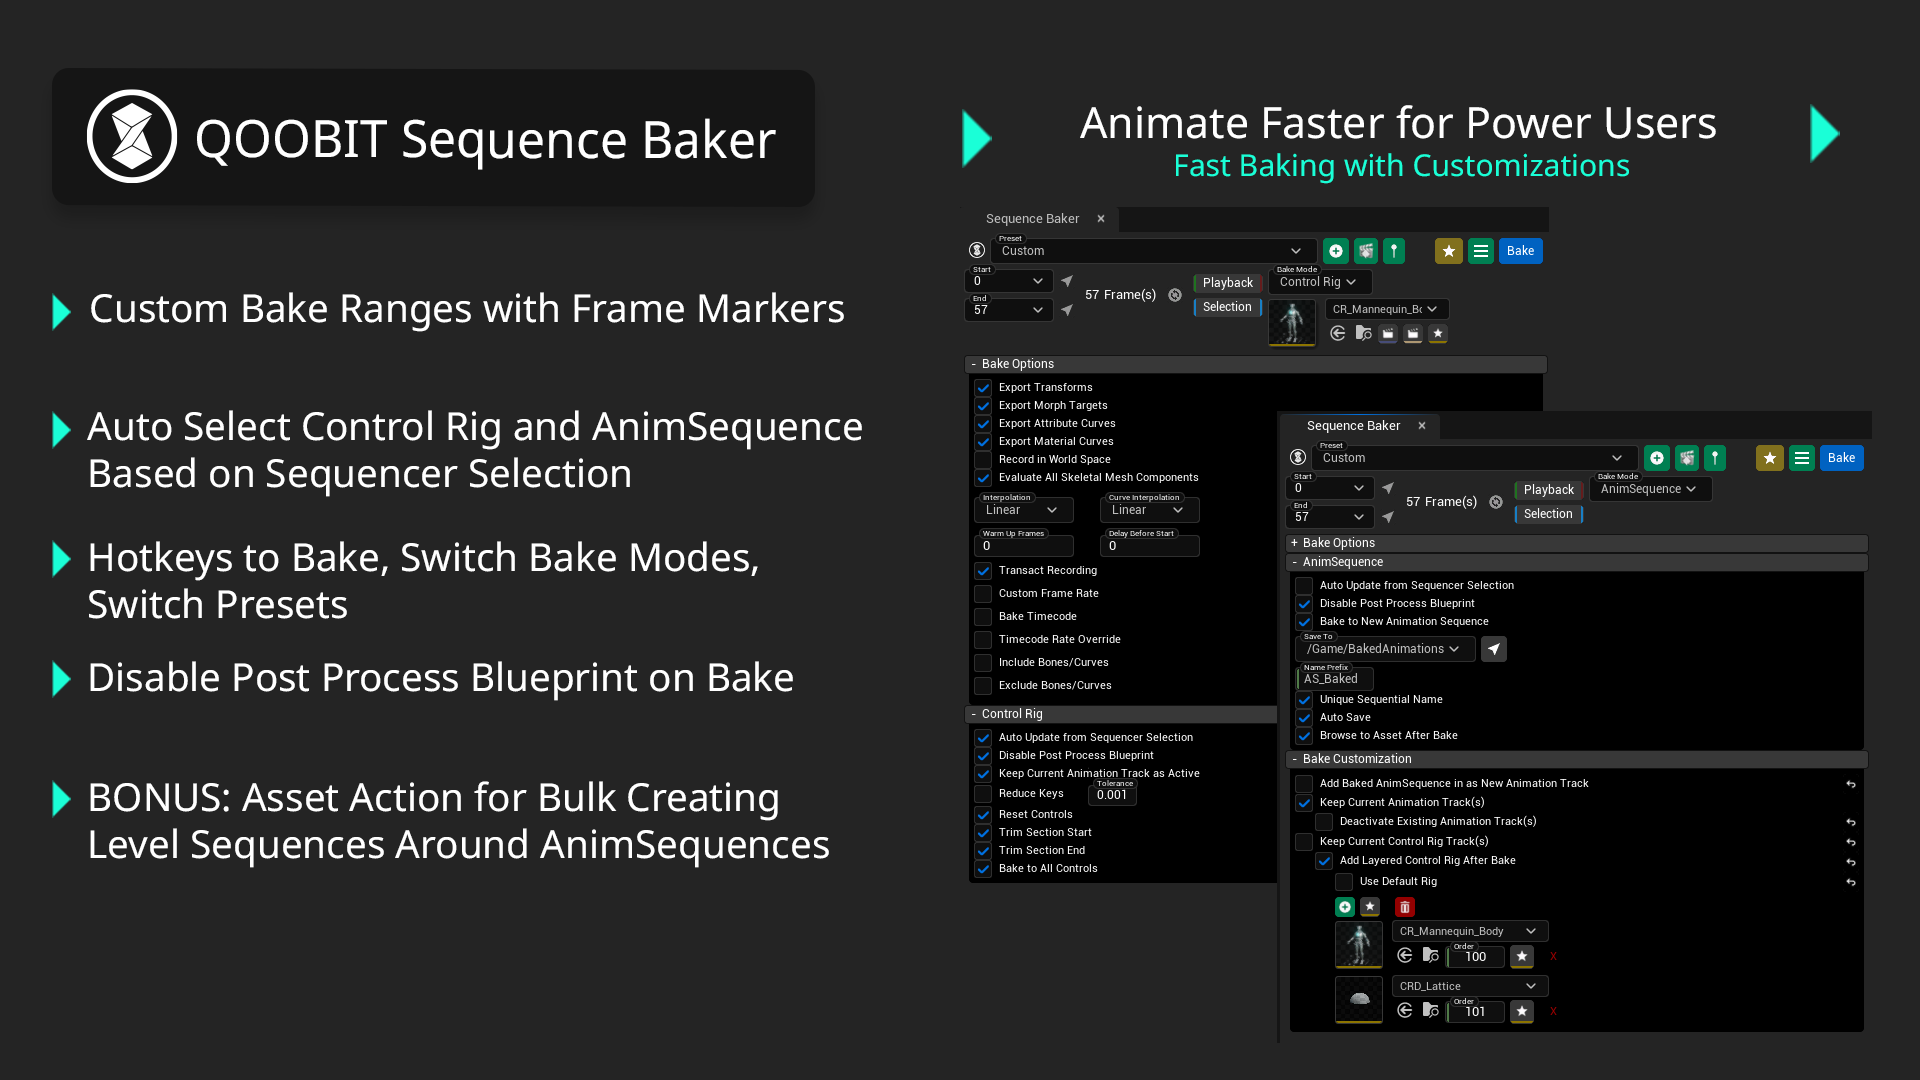Click the location arrow icon beside /Game/BakedAnimations
The height and width of the screenshot is (1080, 1920).
click(x=1494, y=649)
